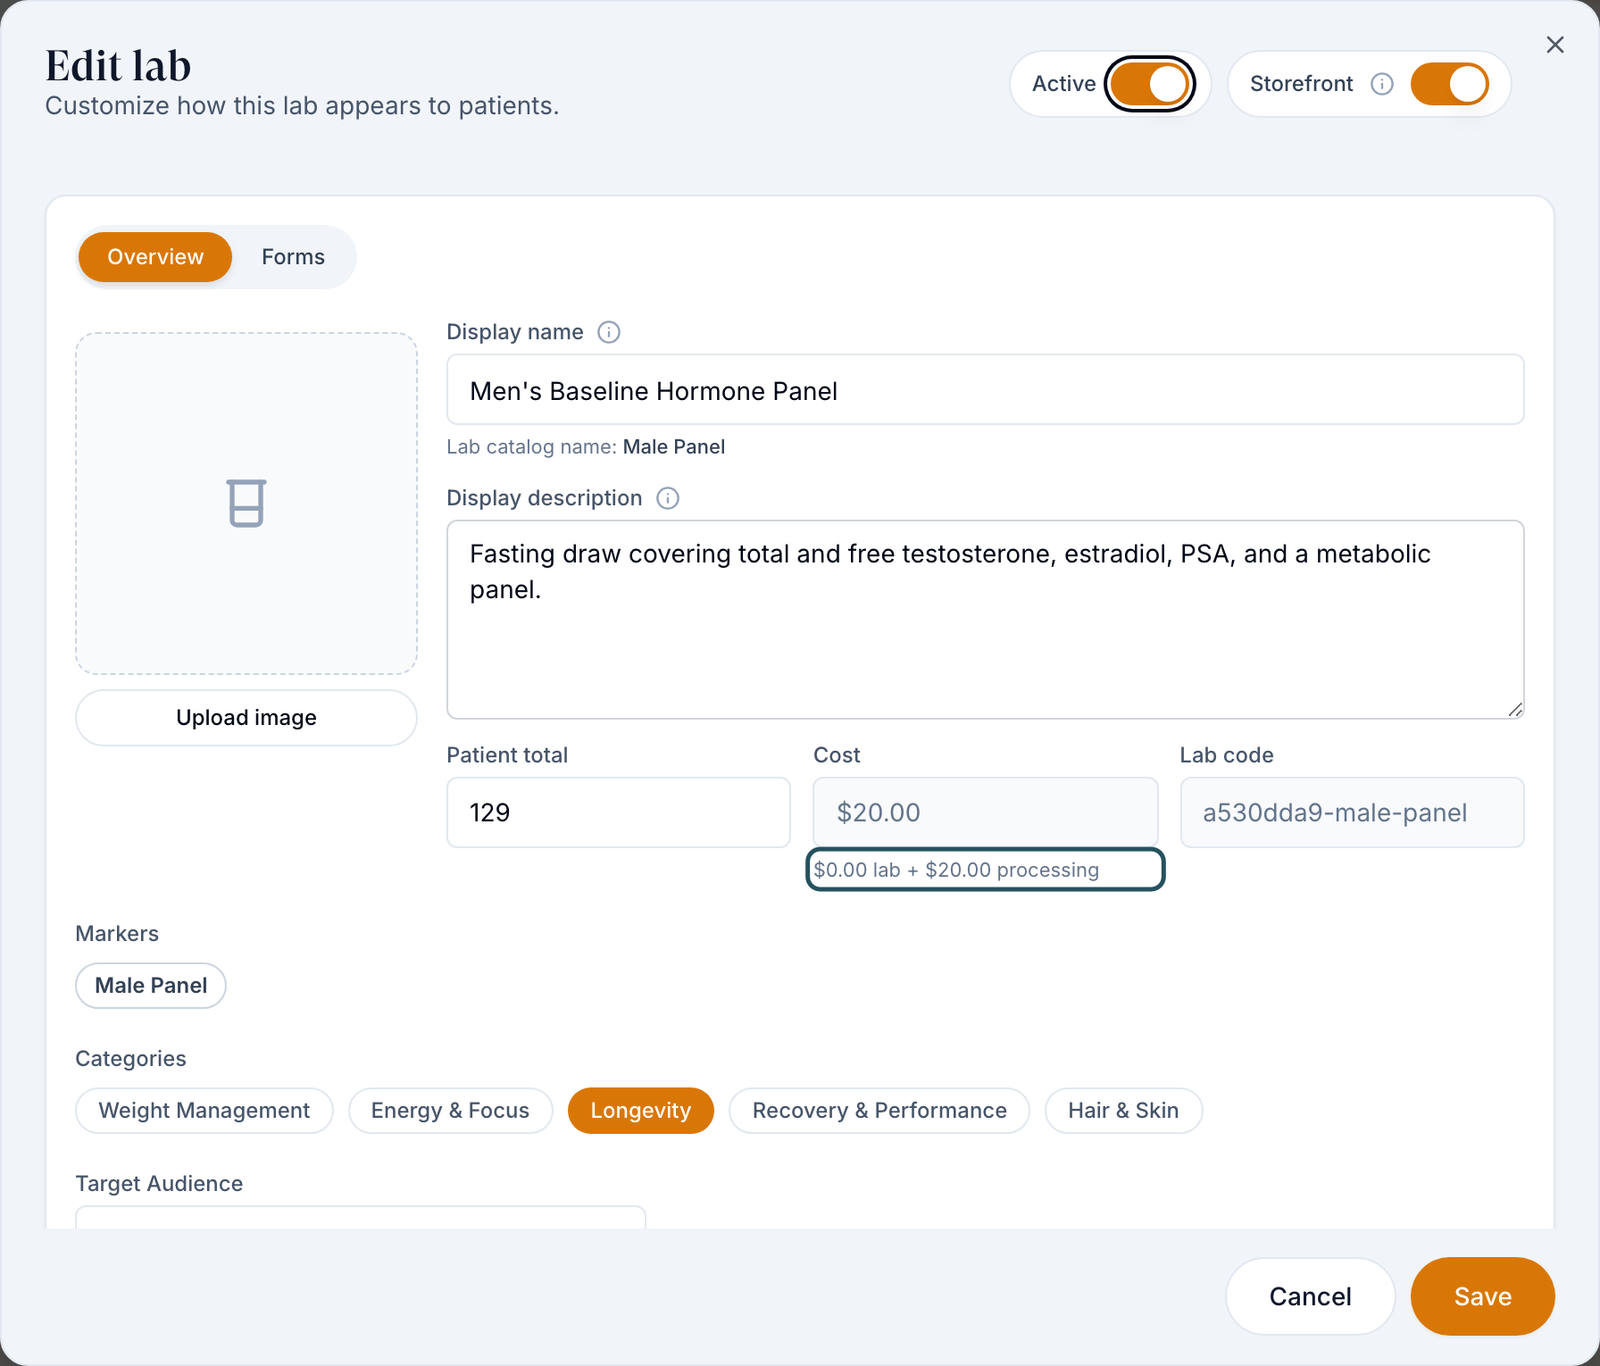Click the "Lab catalog name: Male Panel" text
This screenshot has width=1600, height=1366.
(586, 447)
